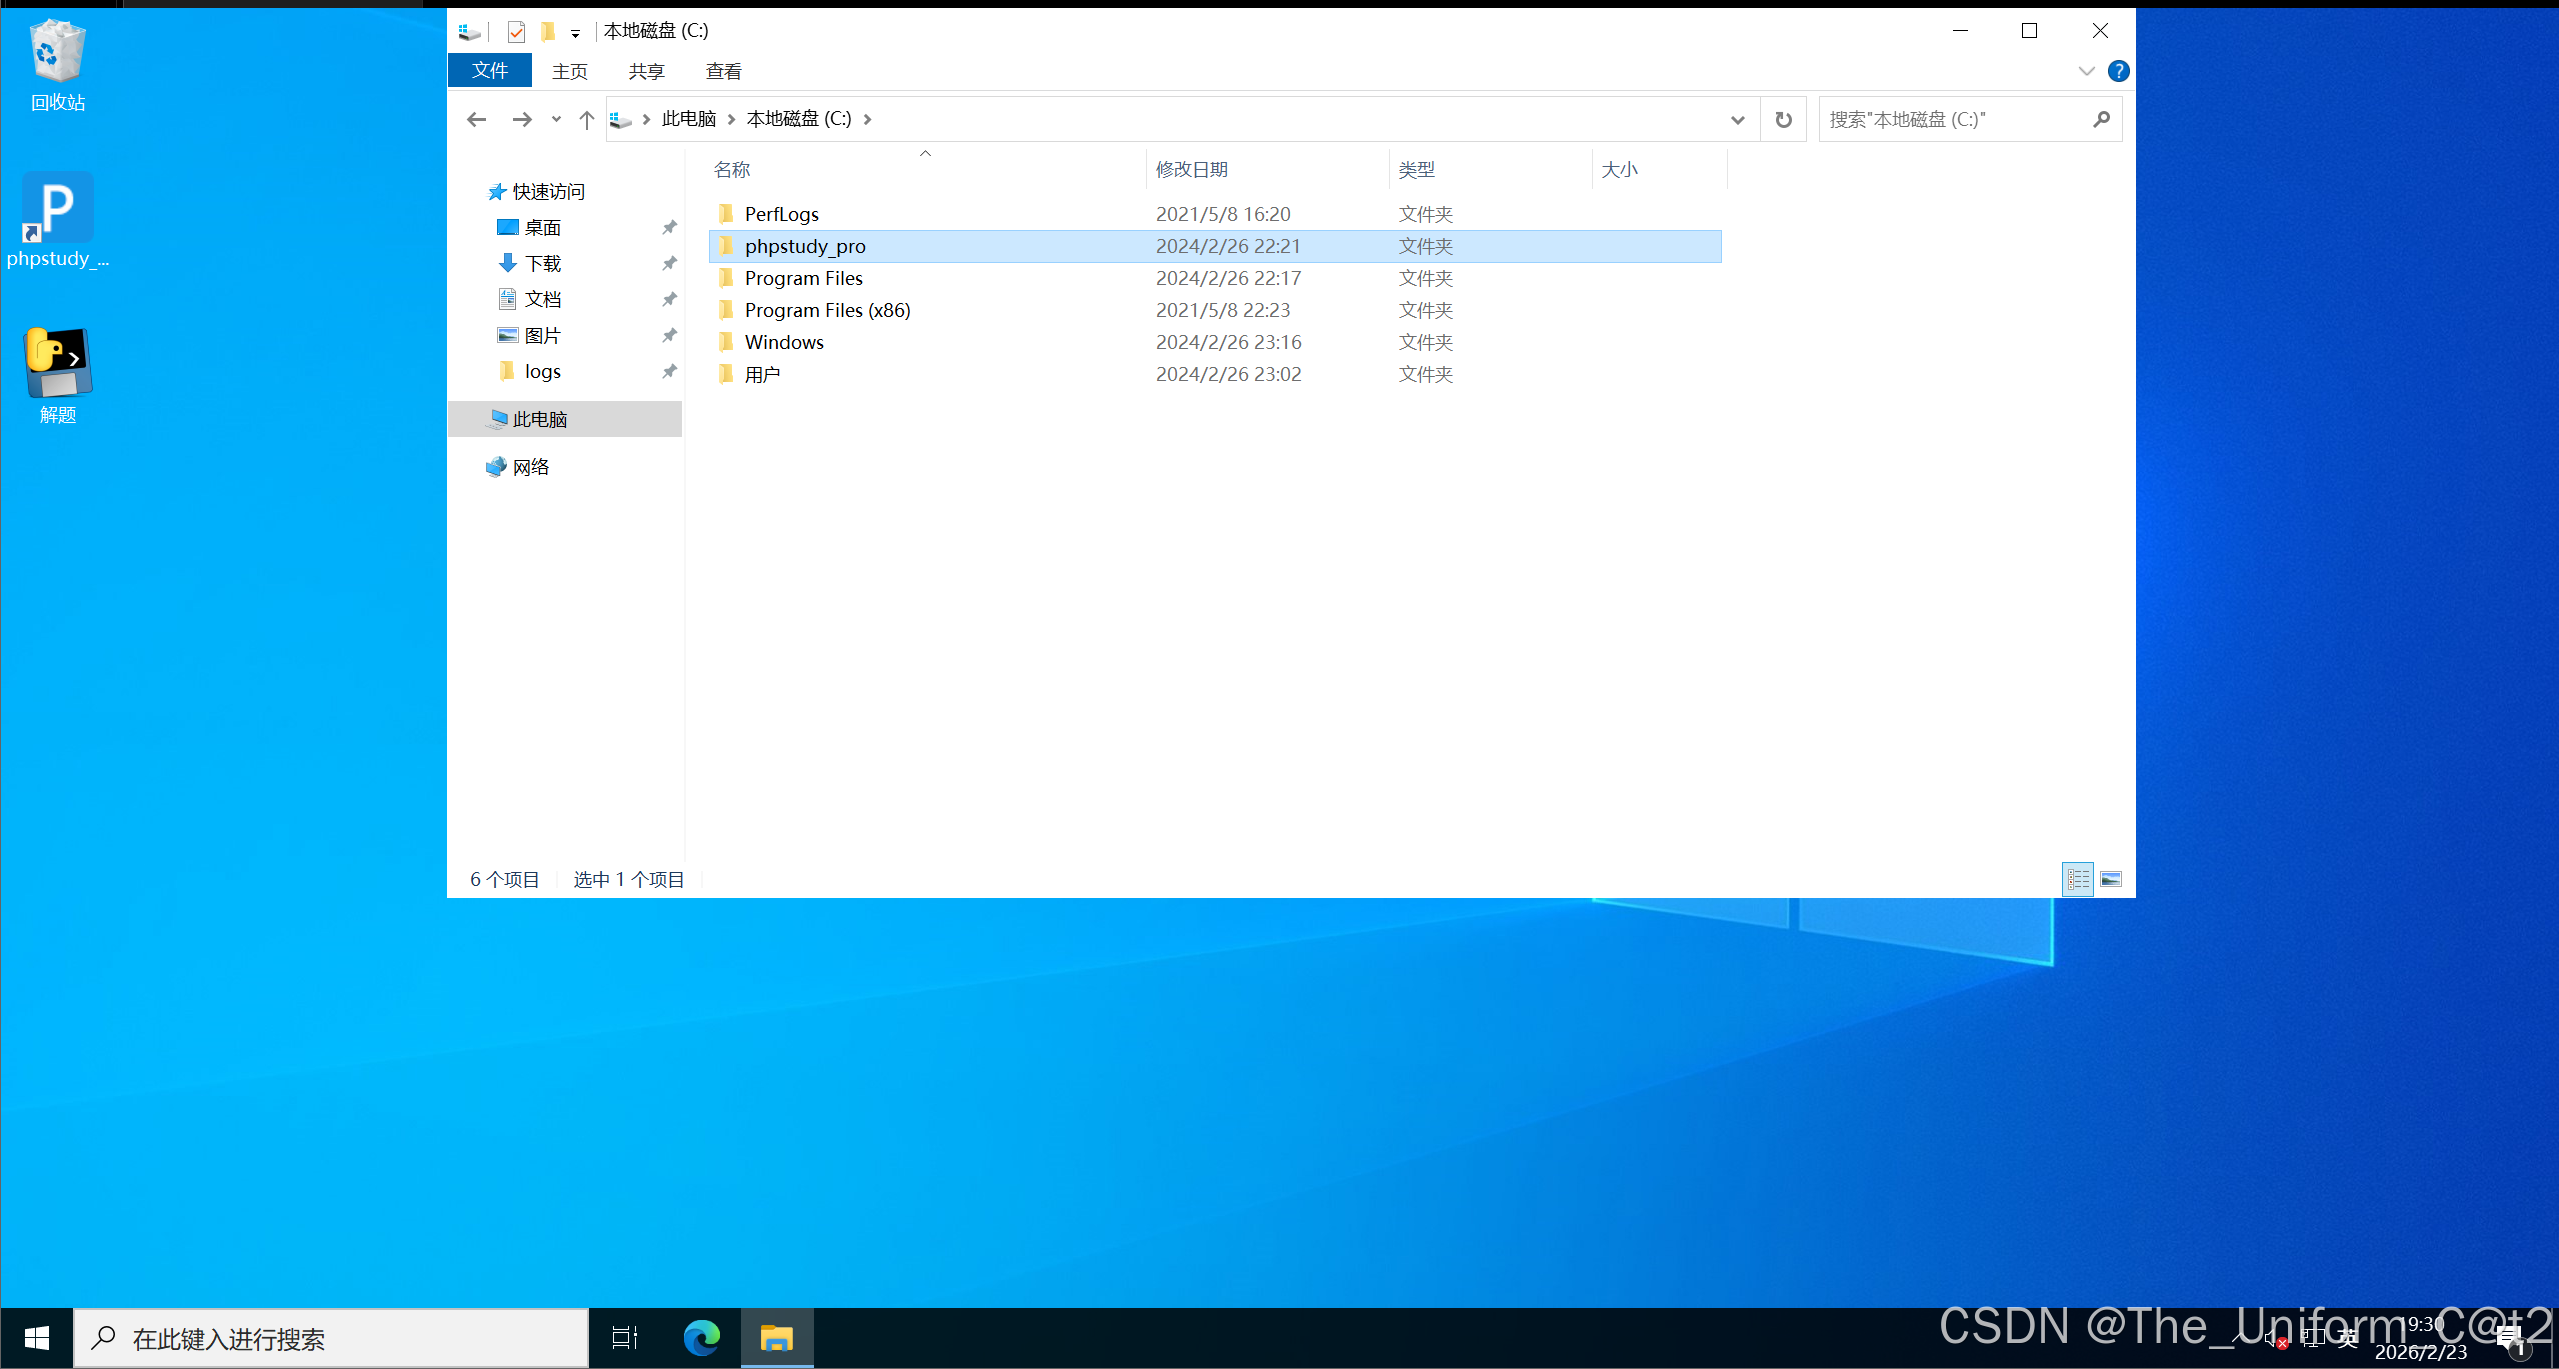2559x1369 pixels.
Task: Sort files by the 修改日期 column header
Action: pos(1192,170)
